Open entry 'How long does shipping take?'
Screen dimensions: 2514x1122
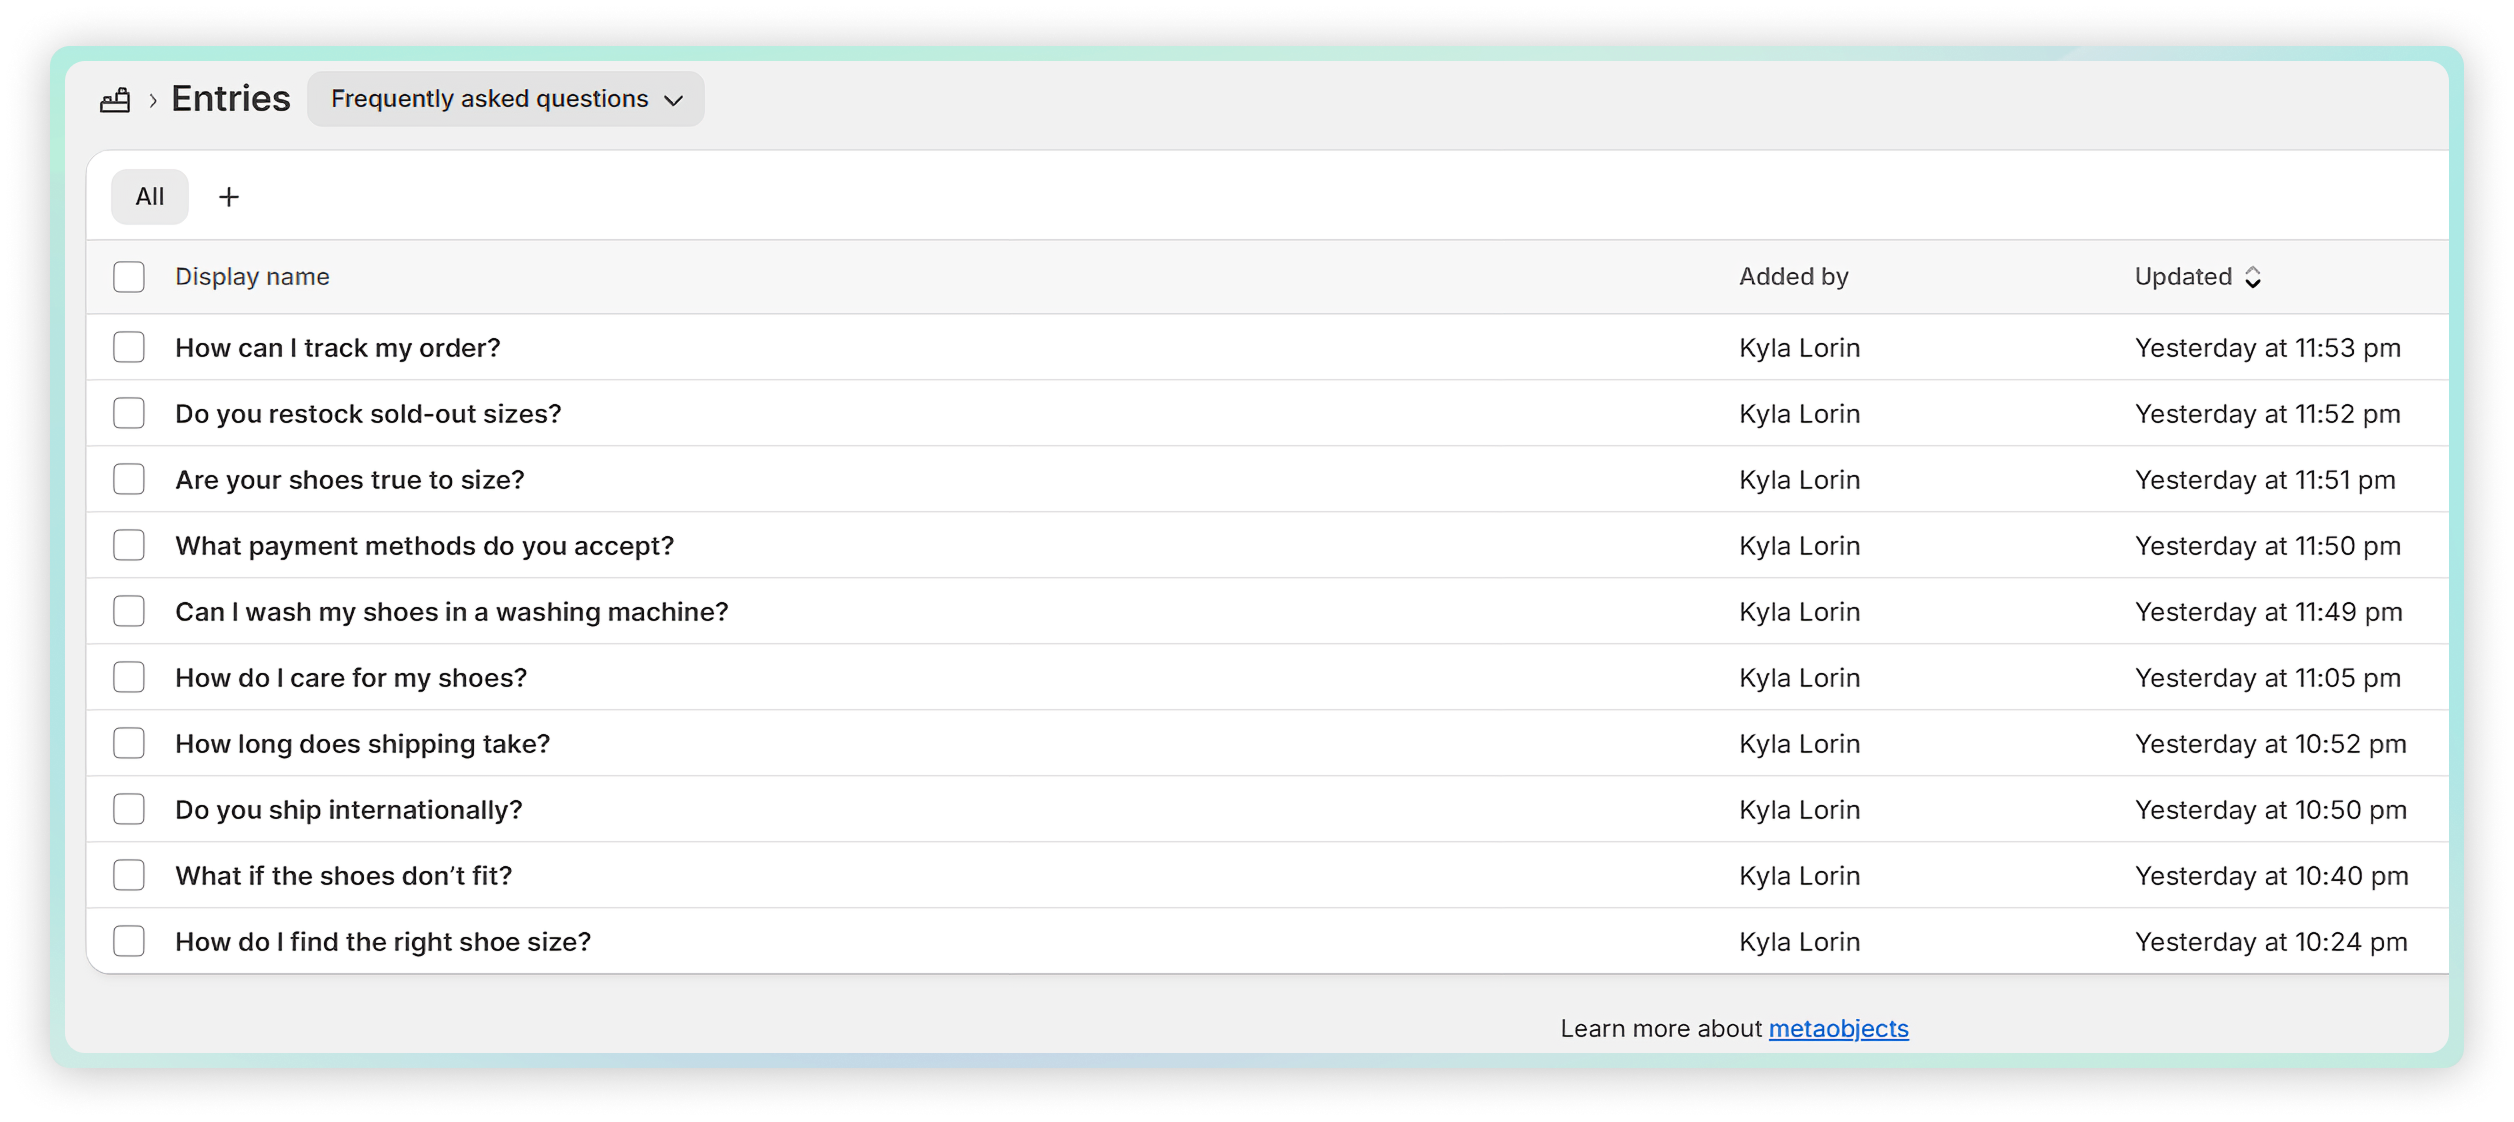coord(363,744)
